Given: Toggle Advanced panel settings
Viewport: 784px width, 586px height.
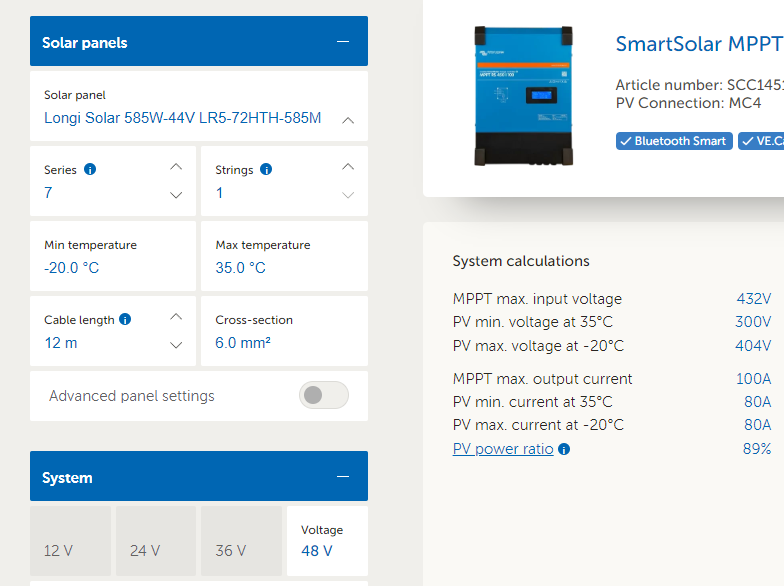Looking at the screenshot, I should [x=324, y=395].
